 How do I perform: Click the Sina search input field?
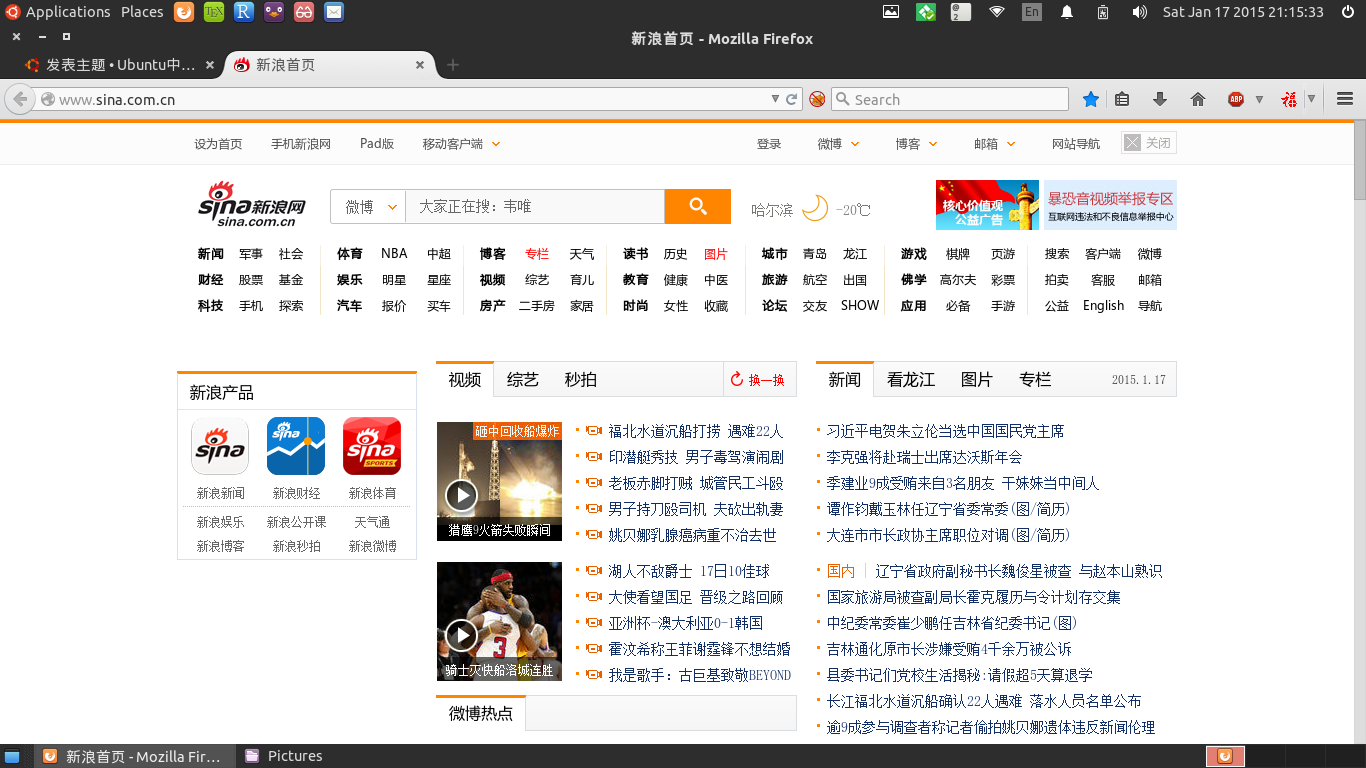535,207
